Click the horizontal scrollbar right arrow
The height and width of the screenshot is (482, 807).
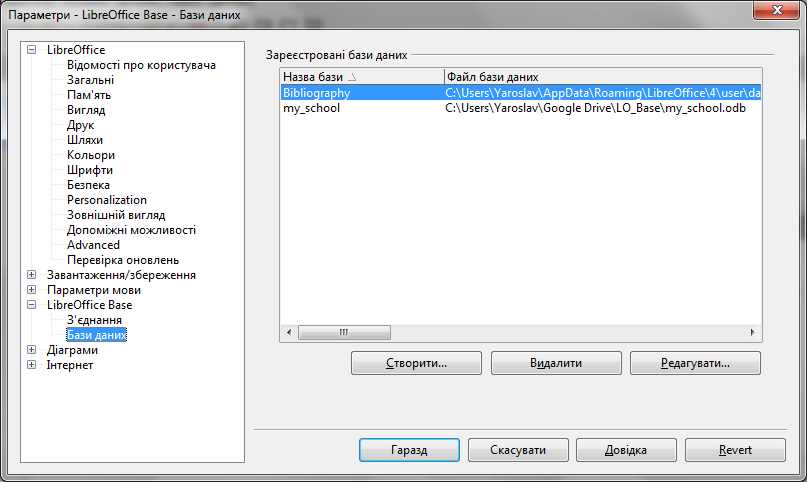[x=753, y=332]
